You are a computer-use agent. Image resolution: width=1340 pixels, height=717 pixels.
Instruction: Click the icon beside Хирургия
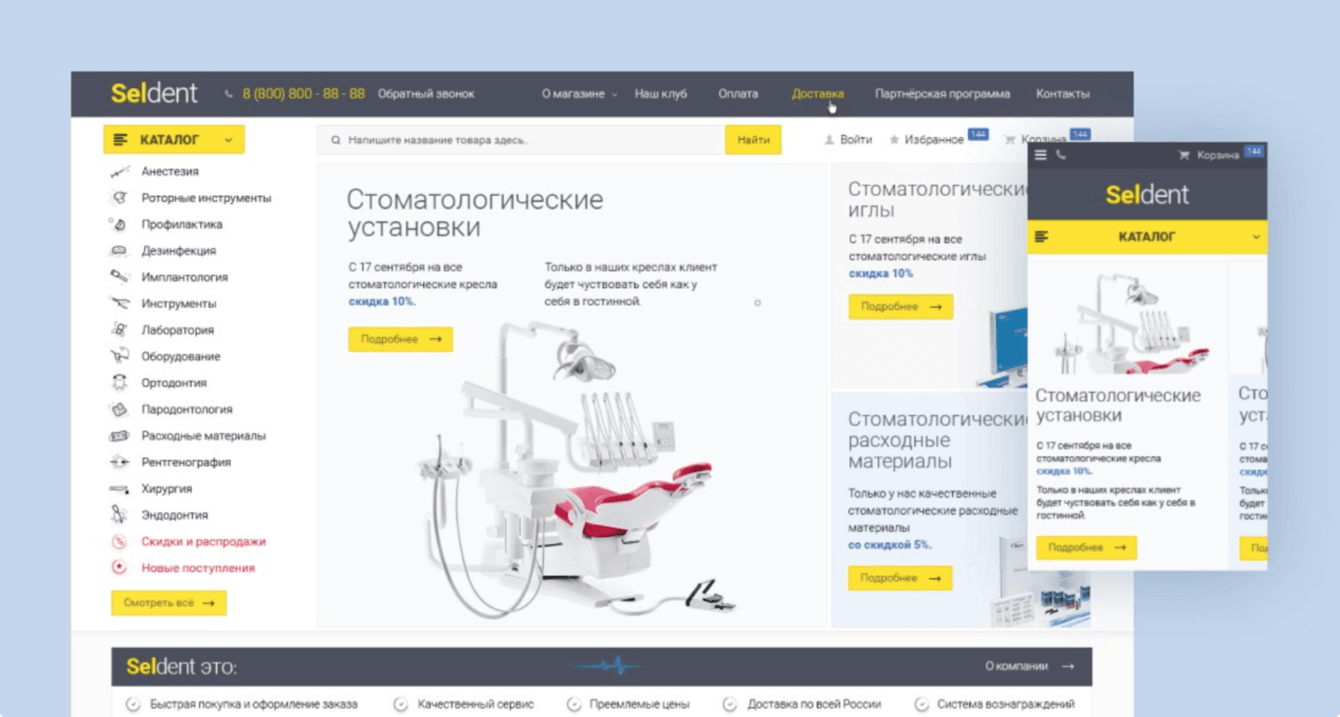(119, 489)
